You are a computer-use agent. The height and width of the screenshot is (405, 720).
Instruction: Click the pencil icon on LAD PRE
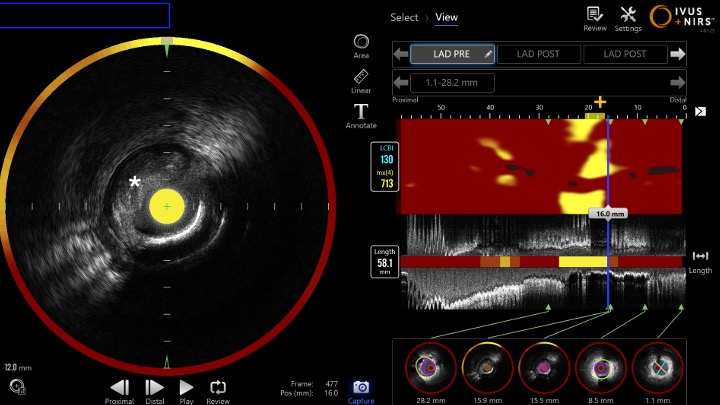click(488, 54)
